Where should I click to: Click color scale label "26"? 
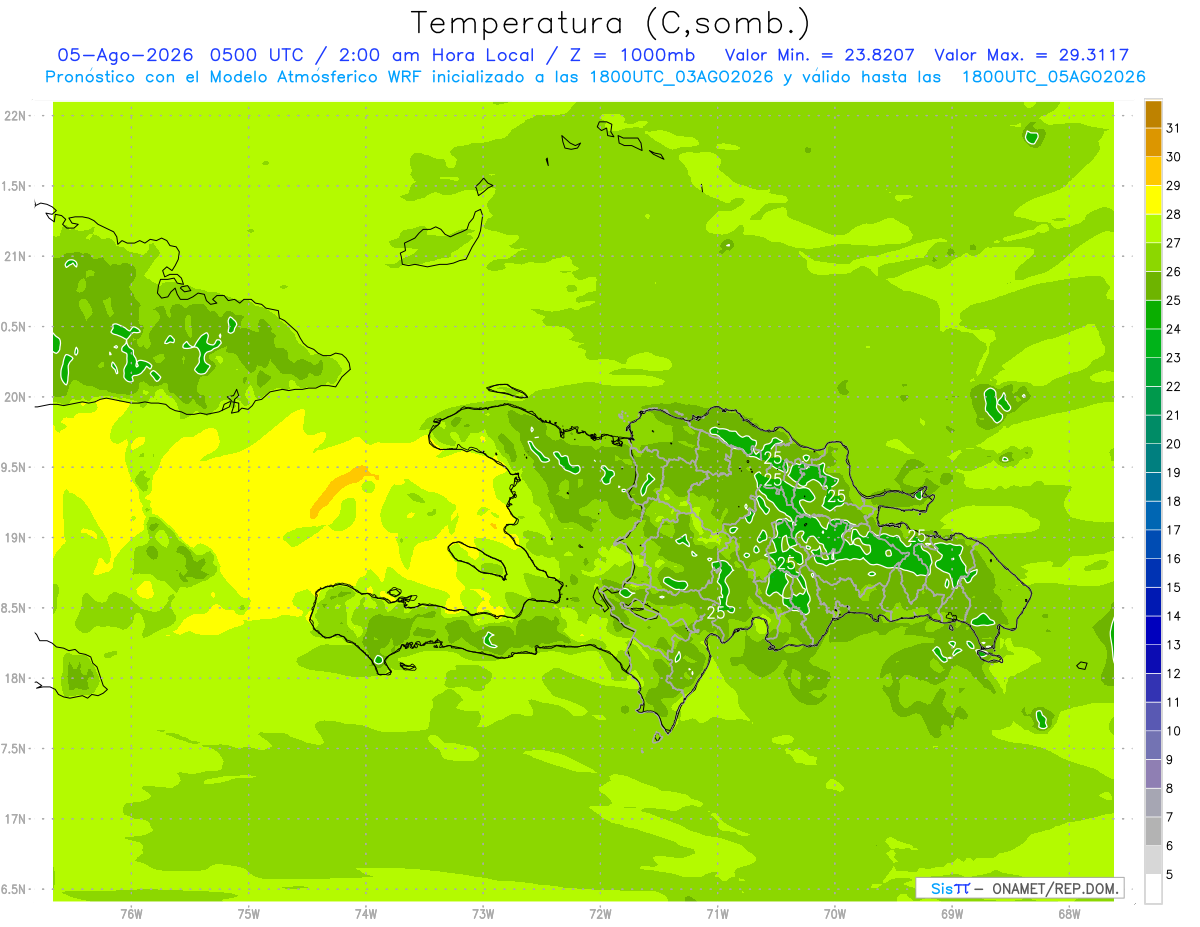pos(1174,271)
